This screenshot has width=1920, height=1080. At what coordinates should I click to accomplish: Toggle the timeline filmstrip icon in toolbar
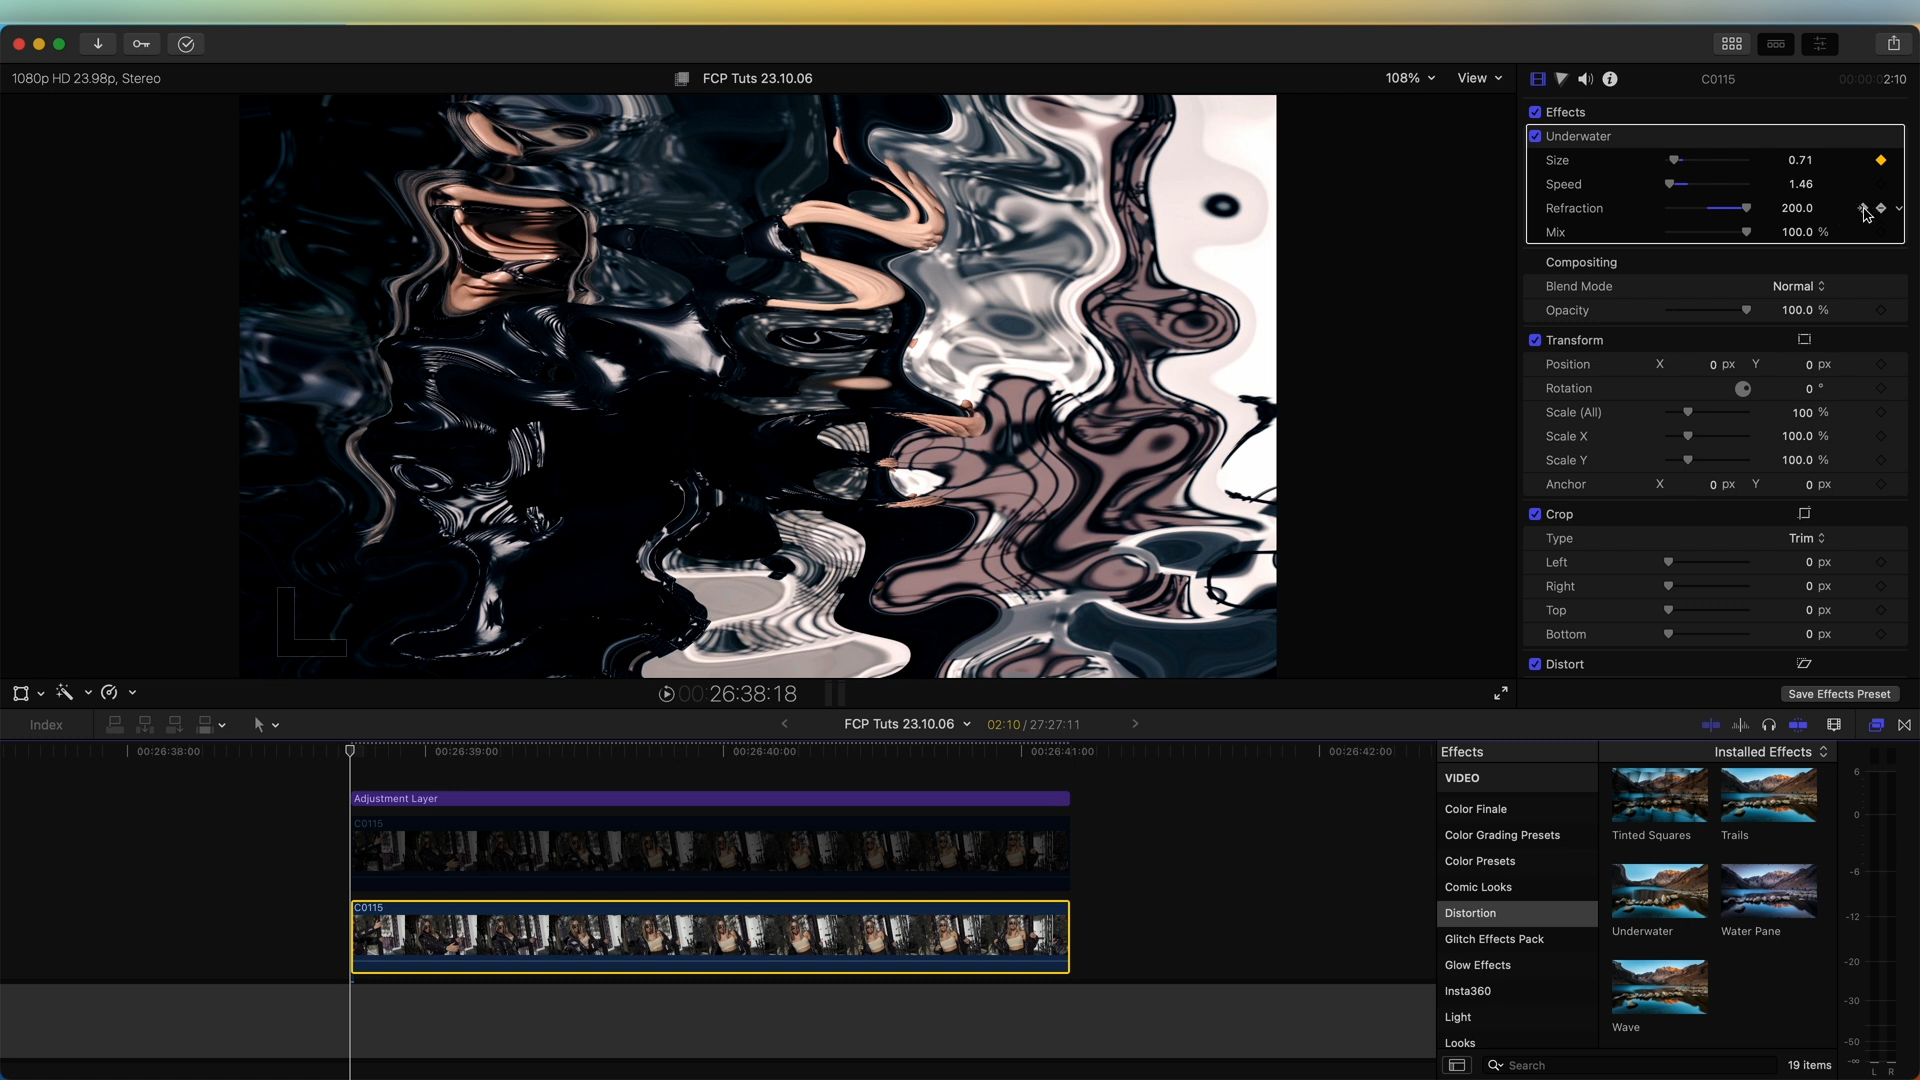[x=1776, y=44]
